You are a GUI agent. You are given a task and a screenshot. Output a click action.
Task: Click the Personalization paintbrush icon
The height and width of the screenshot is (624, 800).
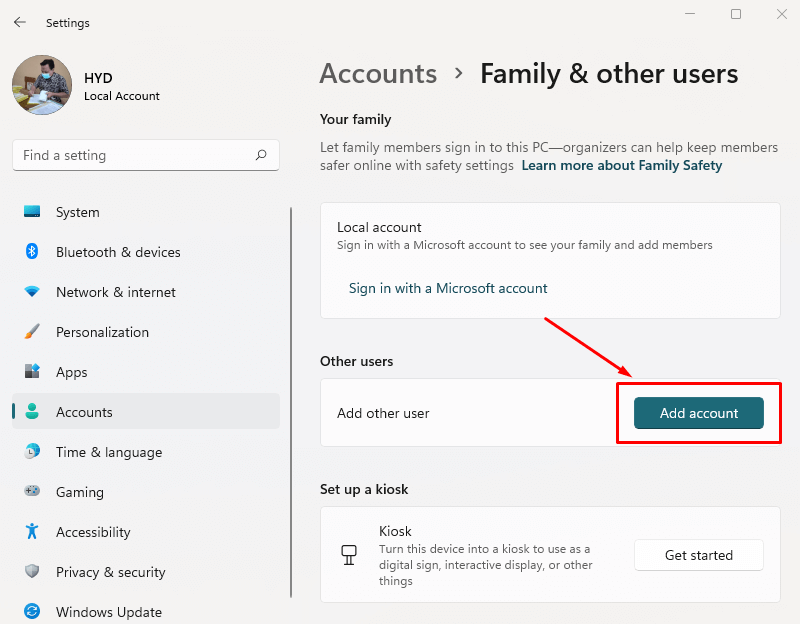point(32,332)
